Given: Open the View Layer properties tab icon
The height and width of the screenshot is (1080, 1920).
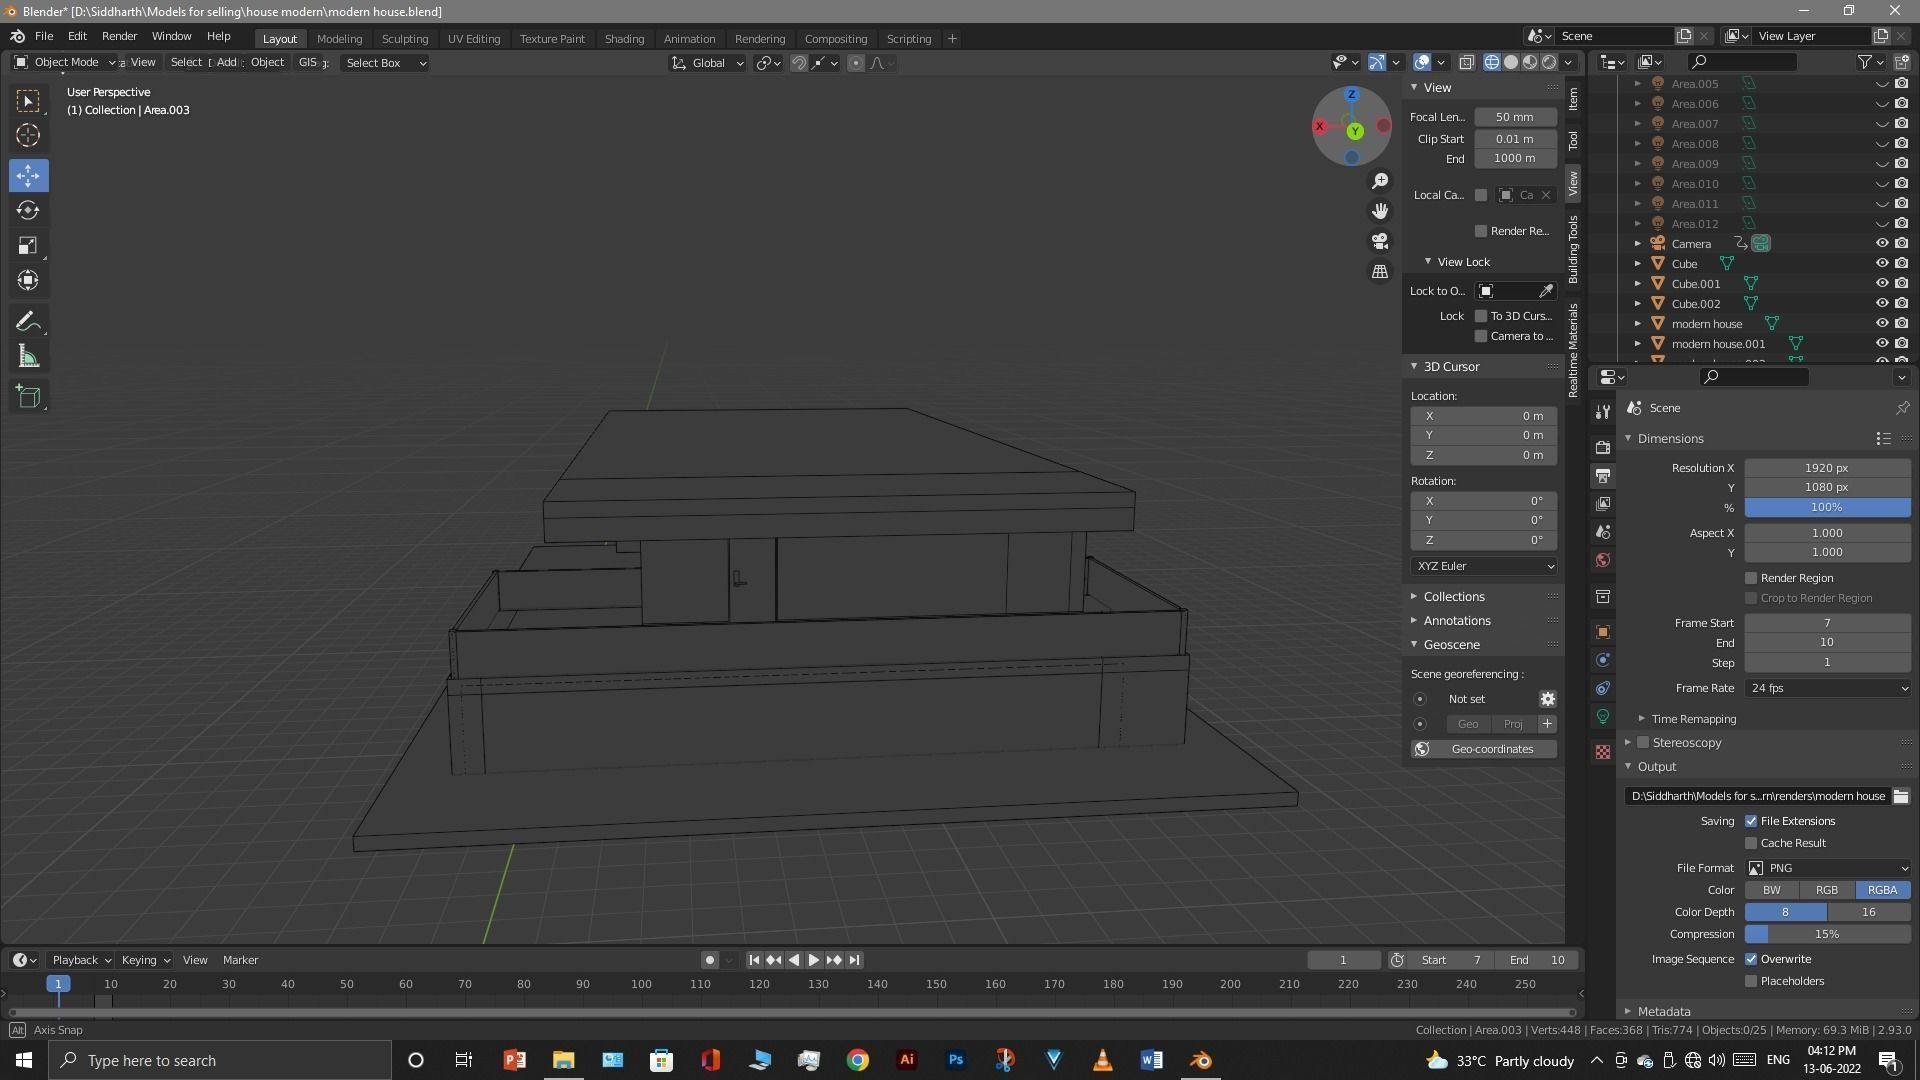Looking at the screenshot, I should [1603, 503].
